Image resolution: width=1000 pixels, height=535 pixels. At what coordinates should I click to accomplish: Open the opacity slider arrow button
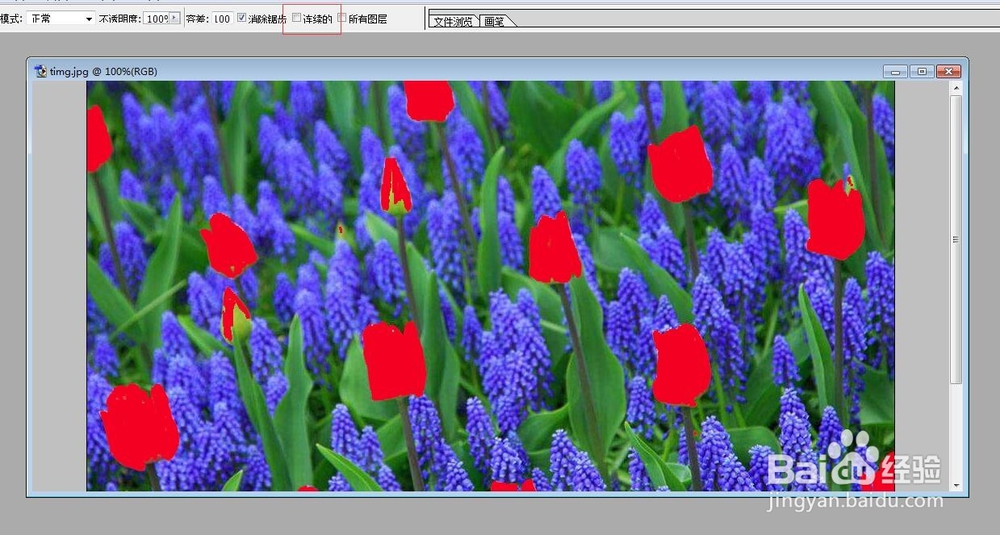pos(175,18)
